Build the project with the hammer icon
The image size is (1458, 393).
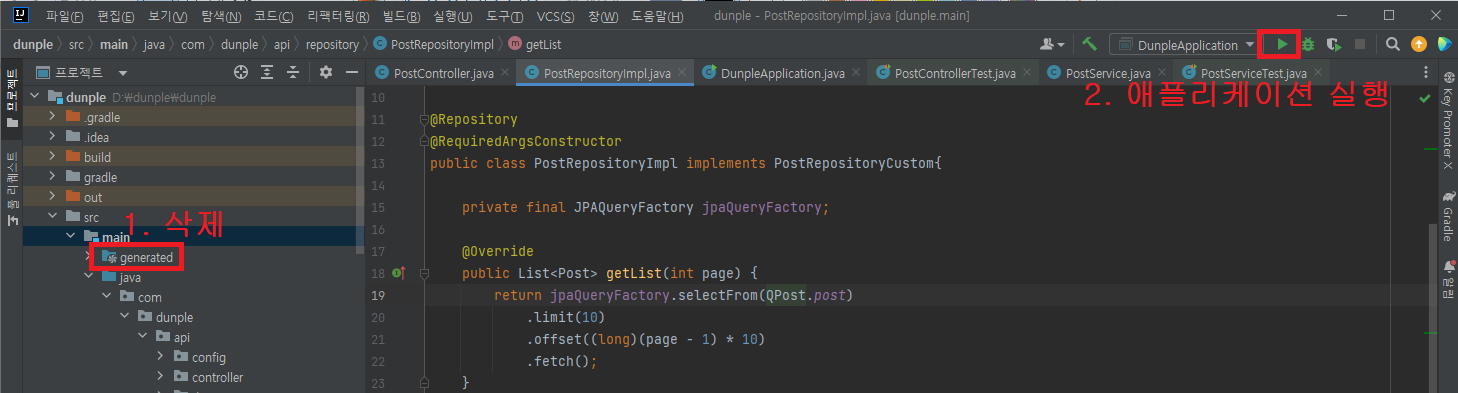(1091, 44)
